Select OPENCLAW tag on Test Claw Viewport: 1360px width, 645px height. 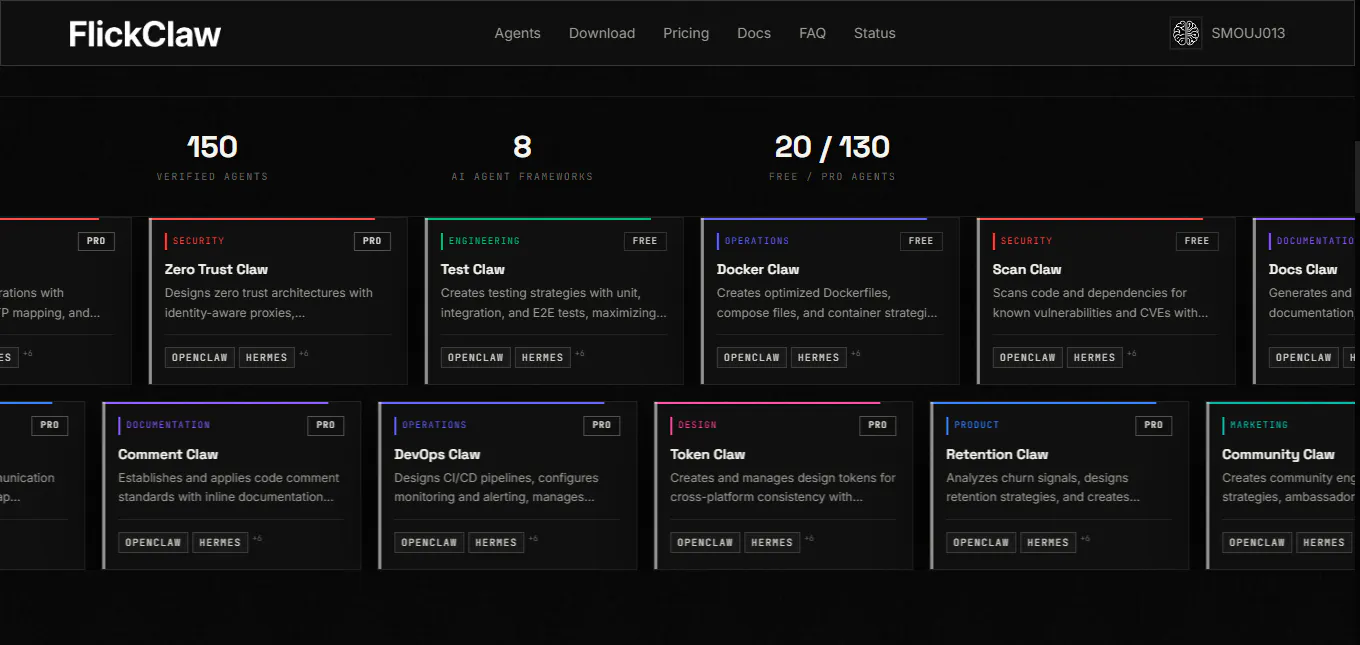[476, 358]
